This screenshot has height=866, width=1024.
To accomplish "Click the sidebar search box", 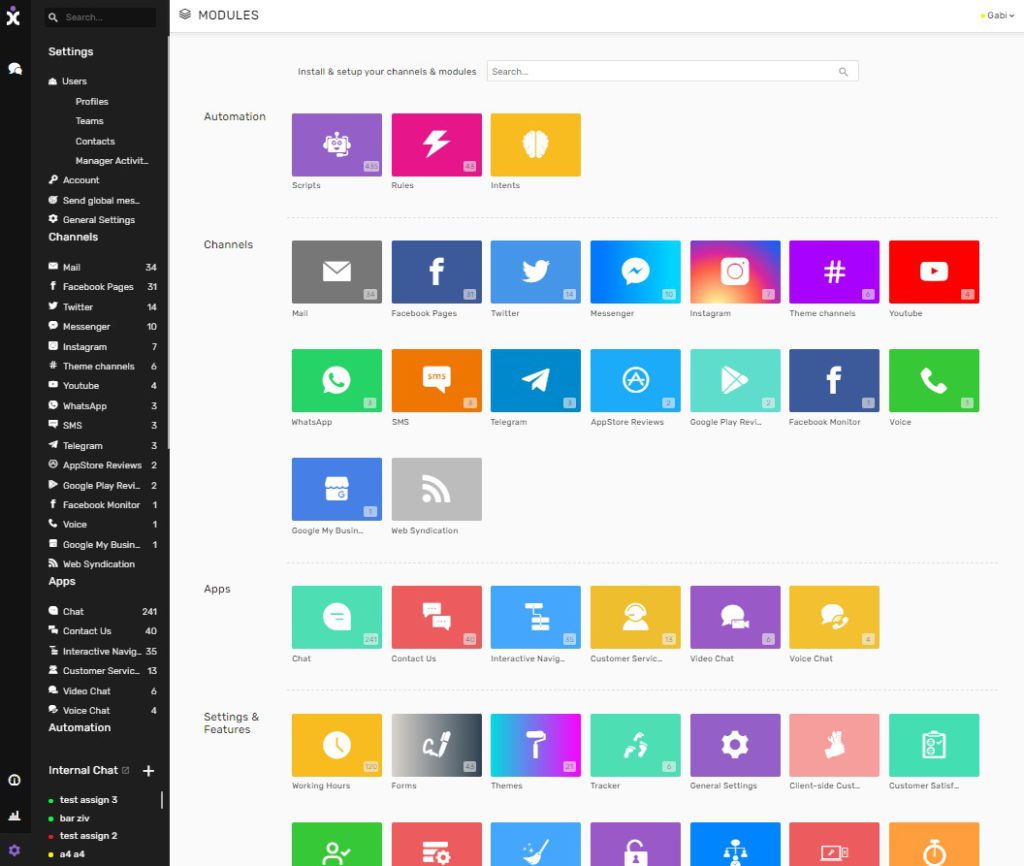I will coord(101,18).
